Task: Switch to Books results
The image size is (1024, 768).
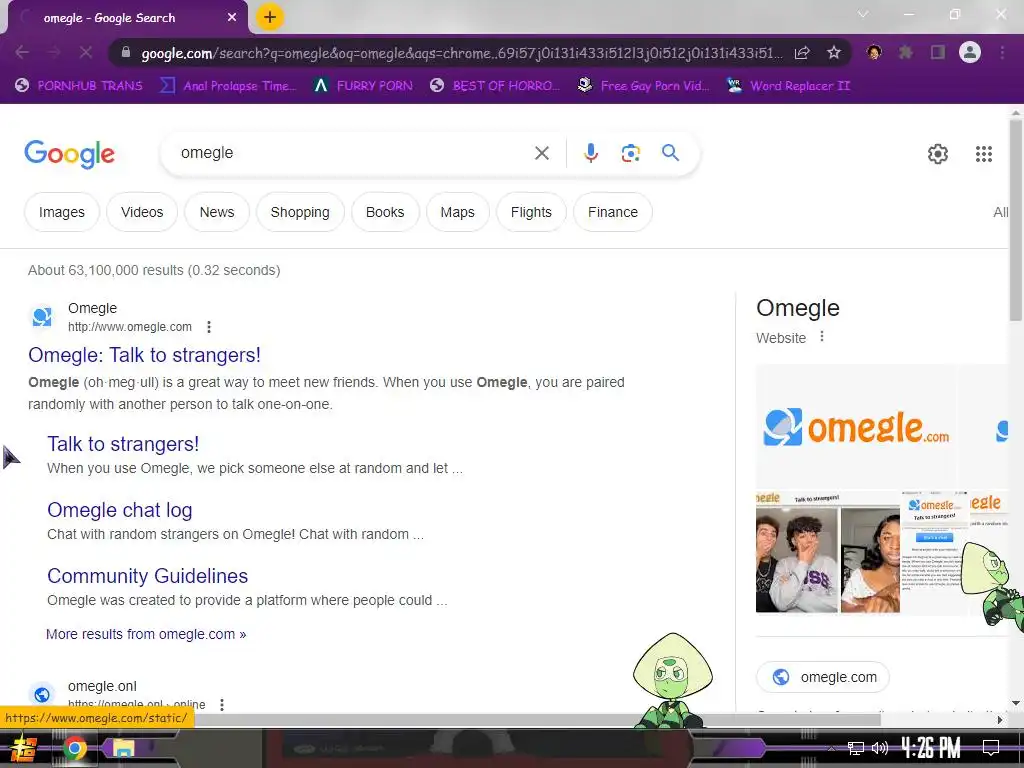Action: (x=385, y=212)
